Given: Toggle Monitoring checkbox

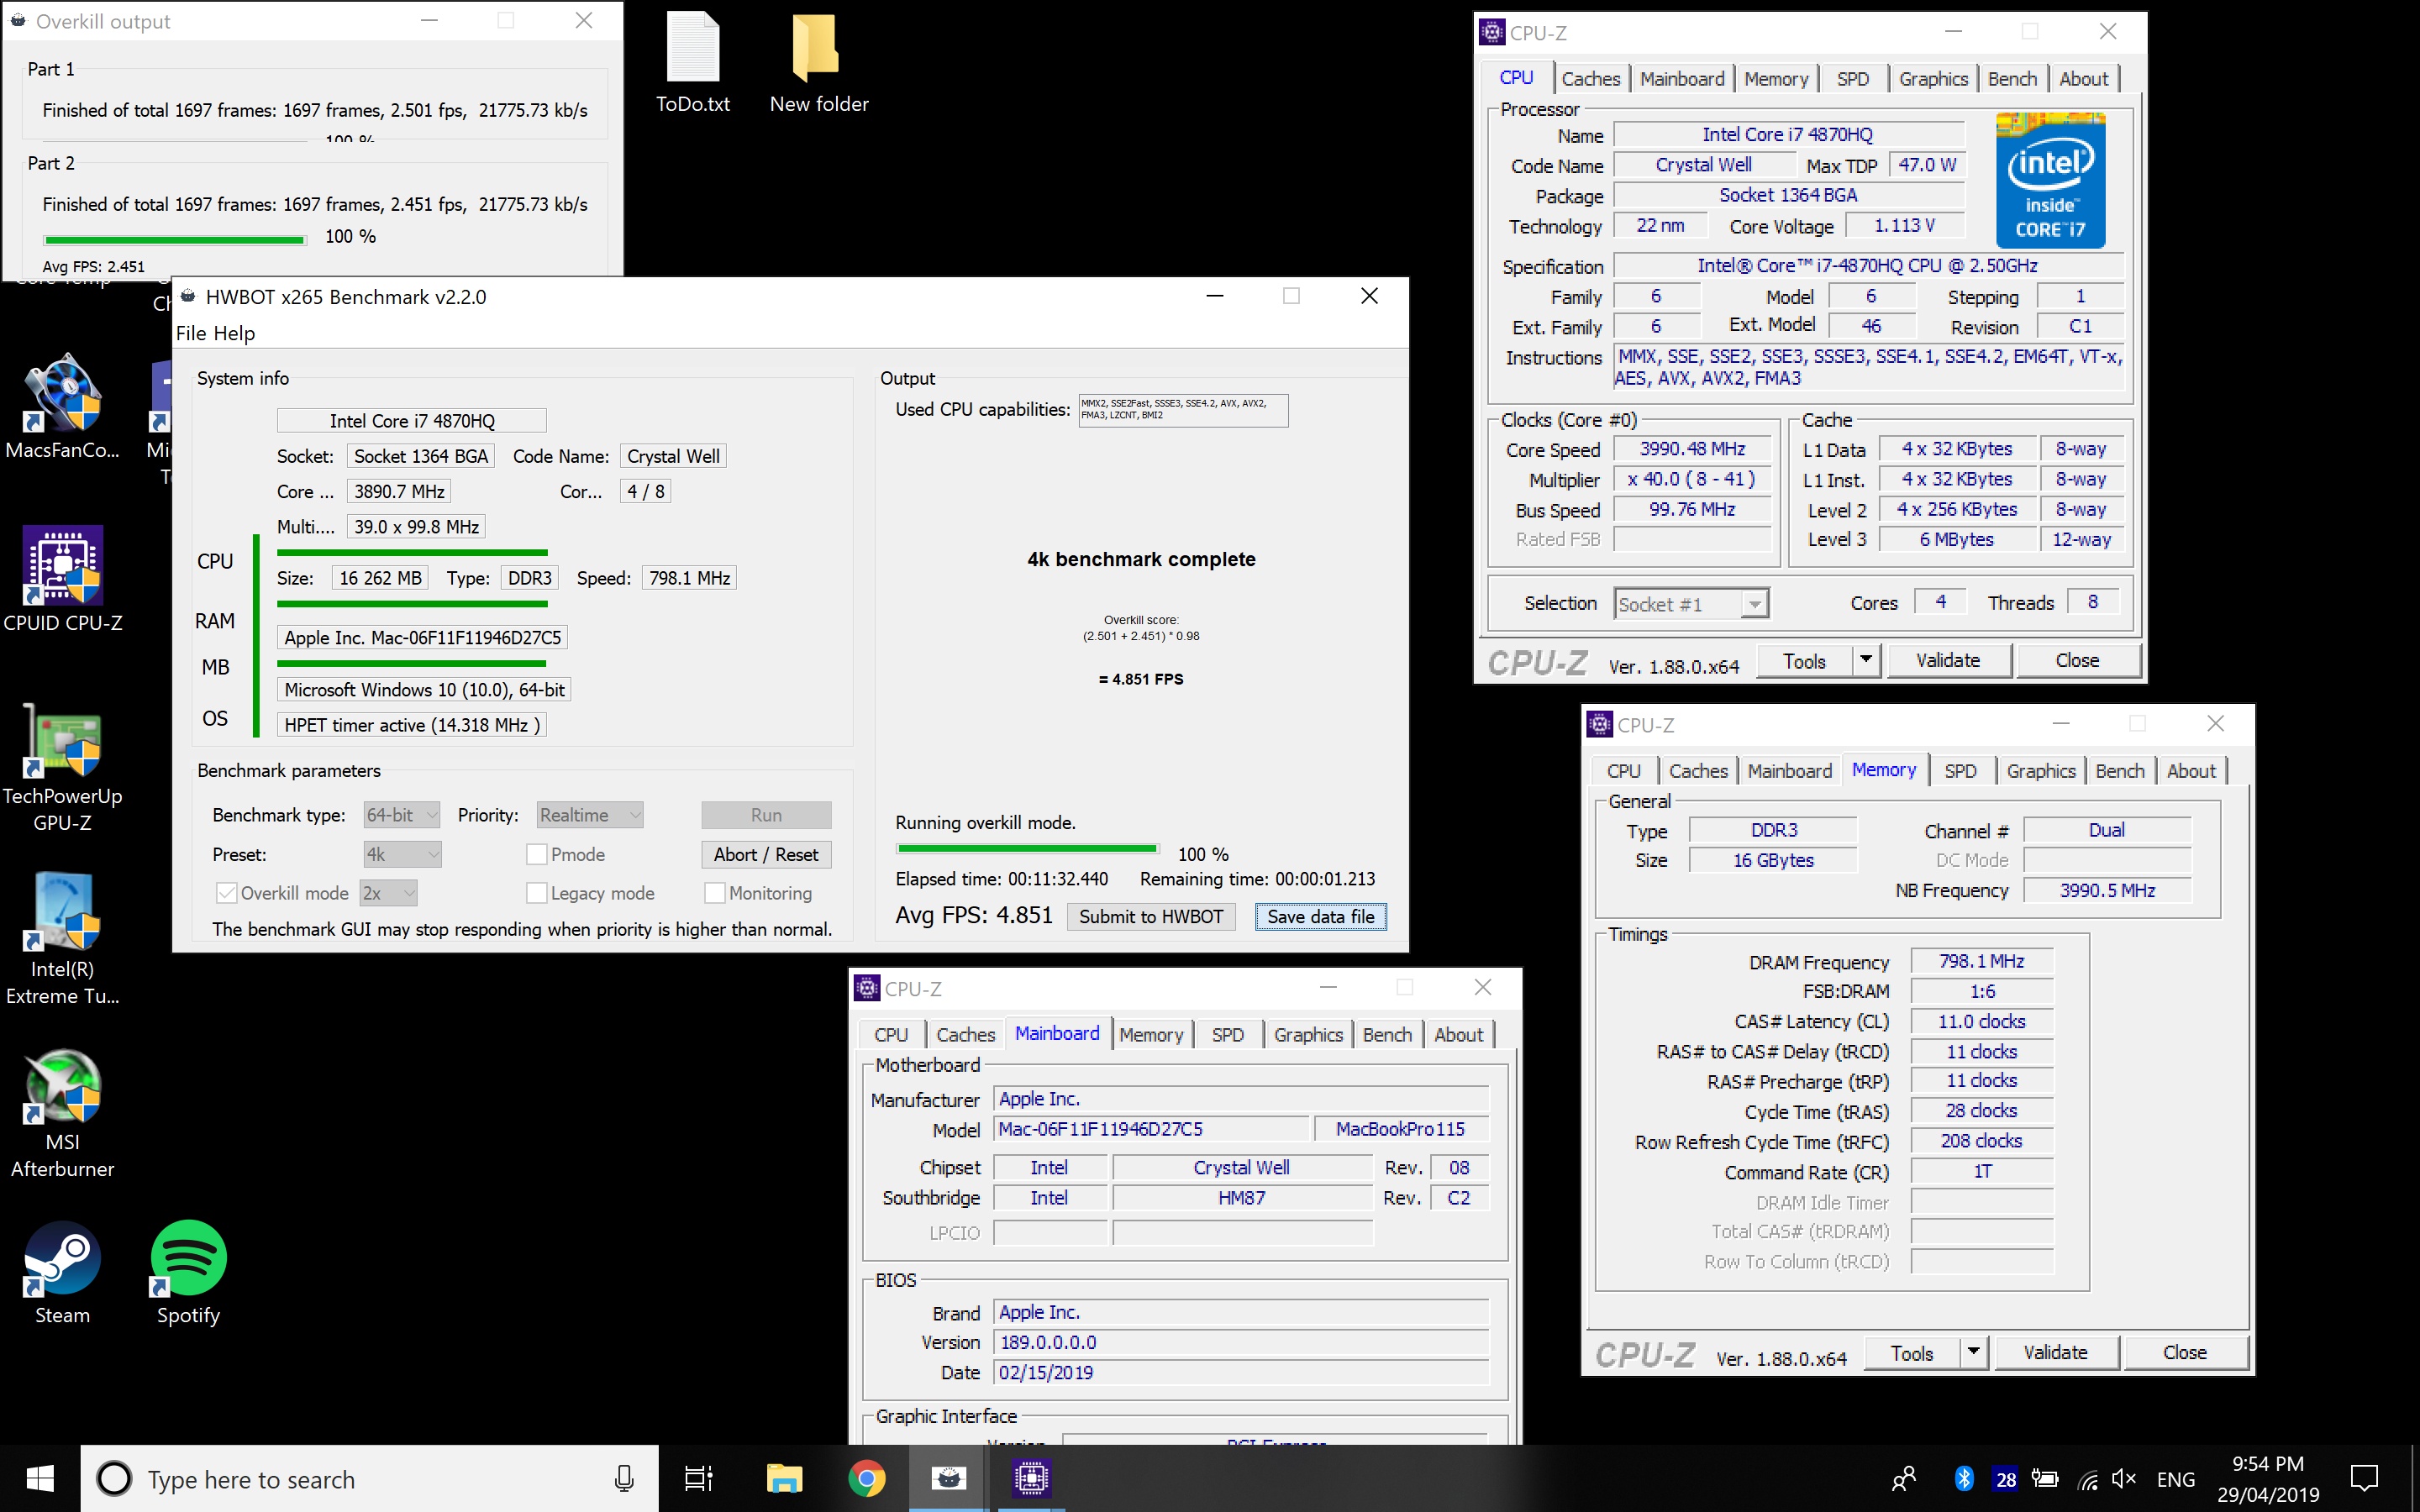Looking at the screenshot, I should pos(714,892).
